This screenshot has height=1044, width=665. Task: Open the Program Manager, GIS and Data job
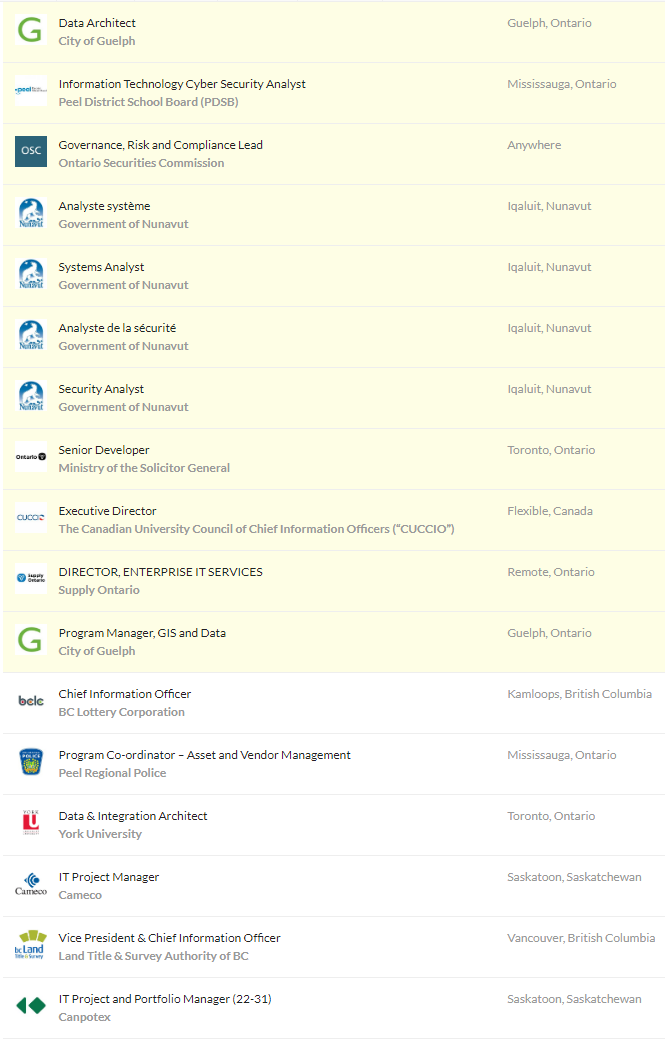click(x=142, y=633)
